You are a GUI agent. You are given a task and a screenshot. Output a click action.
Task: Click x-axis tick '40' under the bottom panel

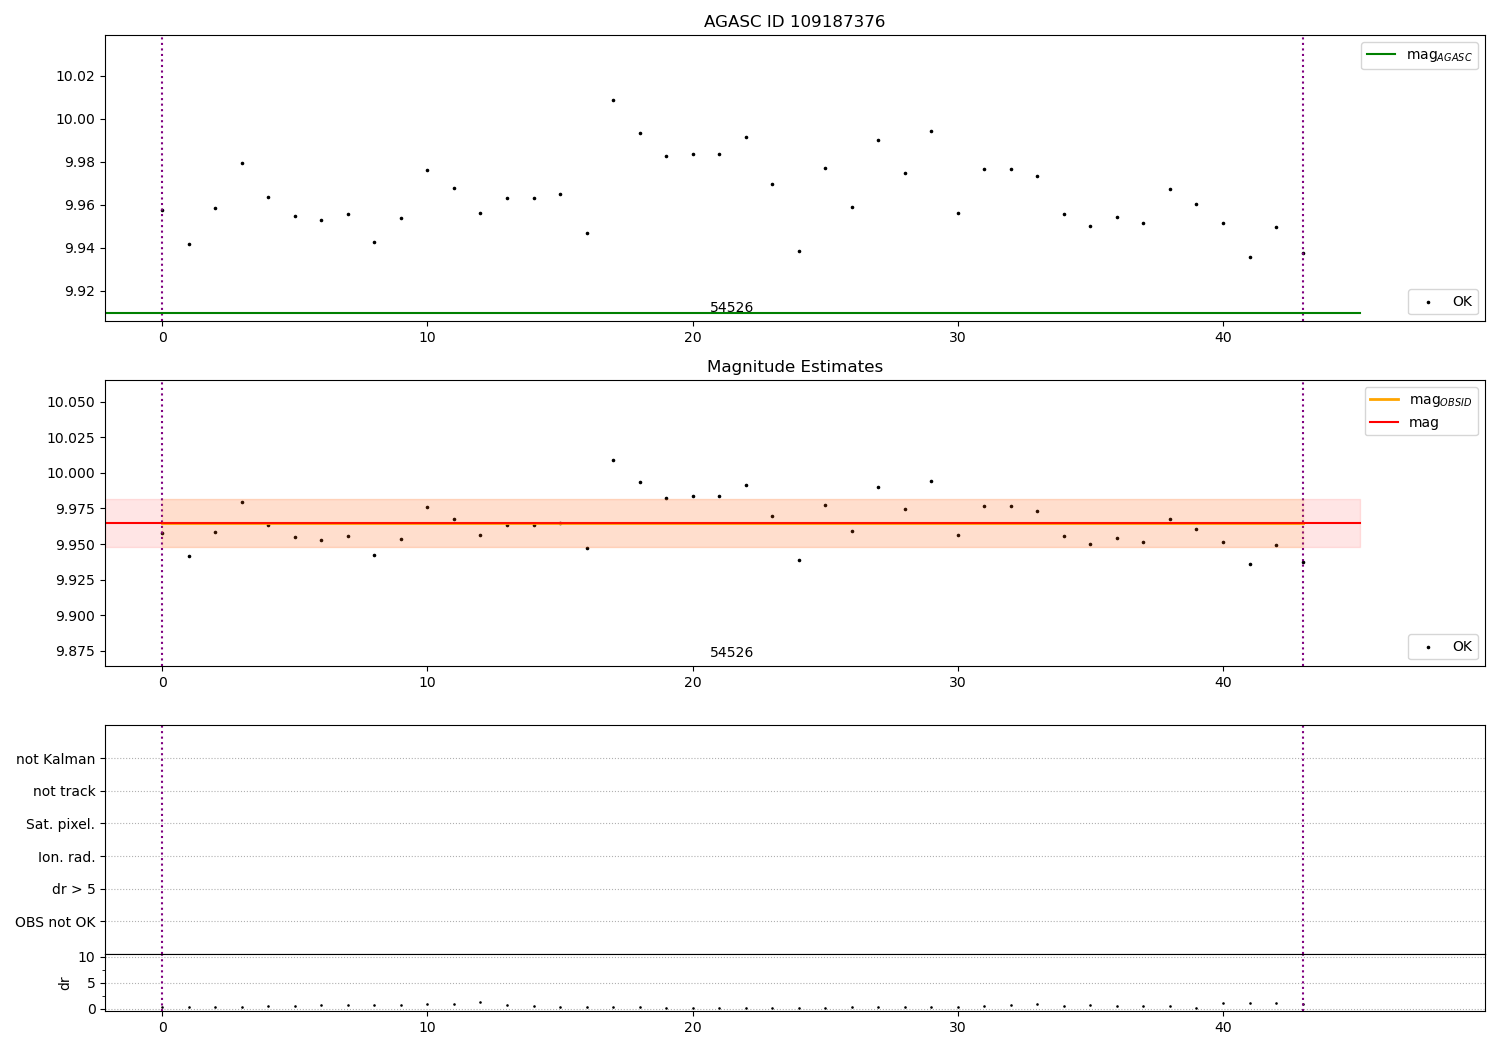tap(1223, 1027)
